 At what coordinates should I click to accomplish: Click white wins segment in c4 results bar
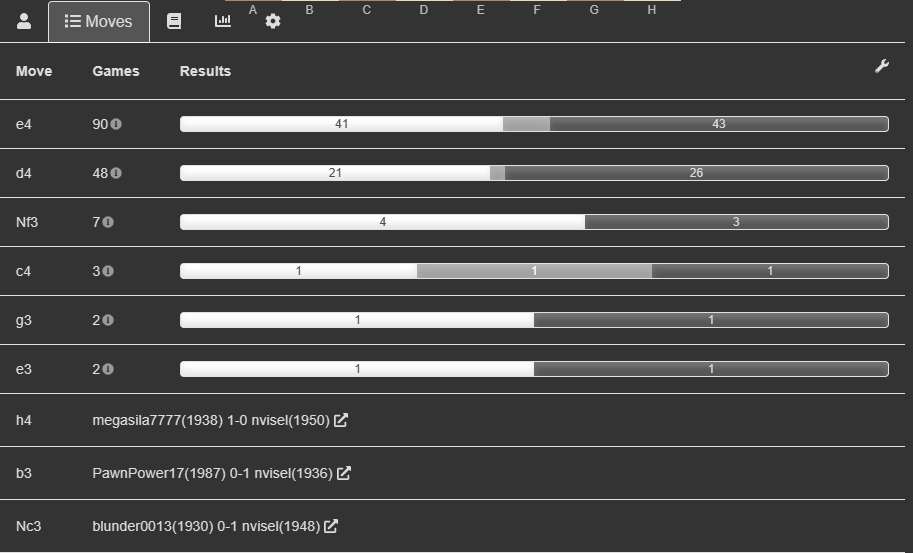tap(298, 271)
